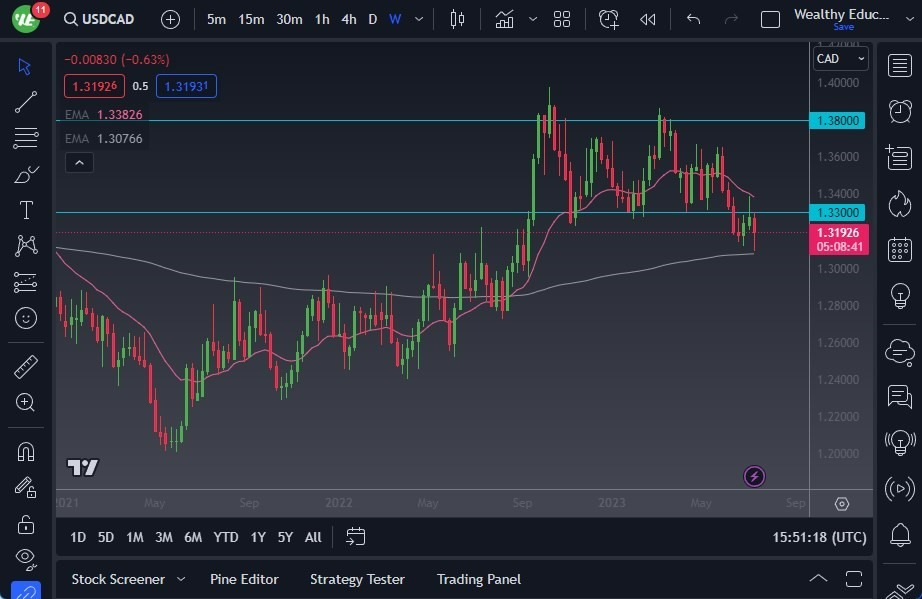Open the CAD currency dropdown on price scale
922x599 pixels.
[840, 58]
